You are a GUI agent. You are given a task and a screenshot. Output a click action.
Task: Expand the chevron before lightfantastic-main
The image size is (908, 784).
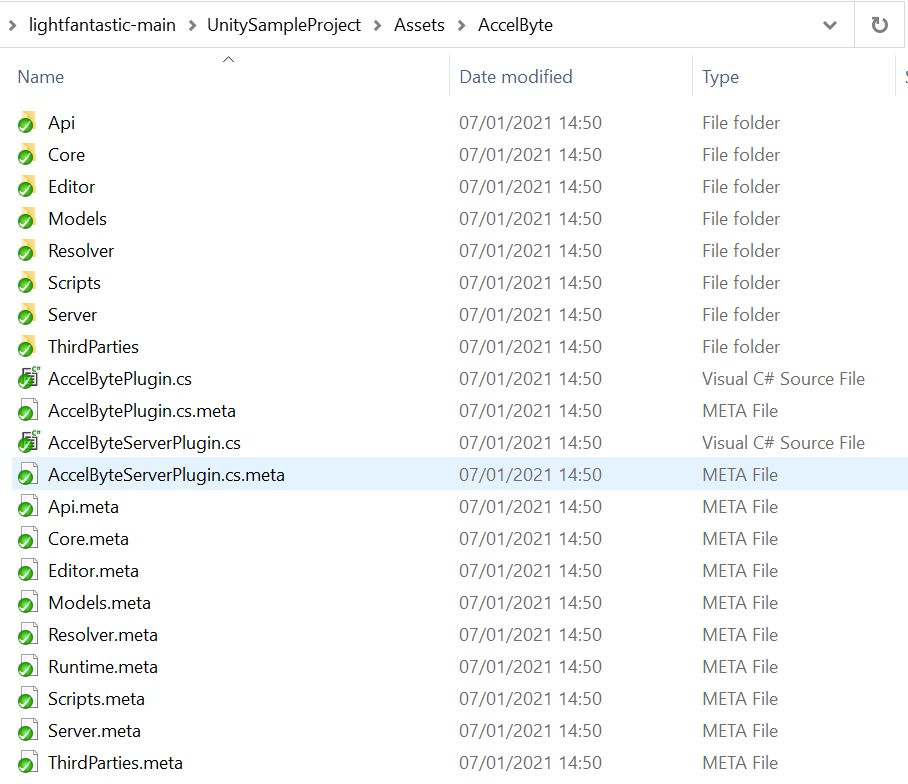(12, 25)
